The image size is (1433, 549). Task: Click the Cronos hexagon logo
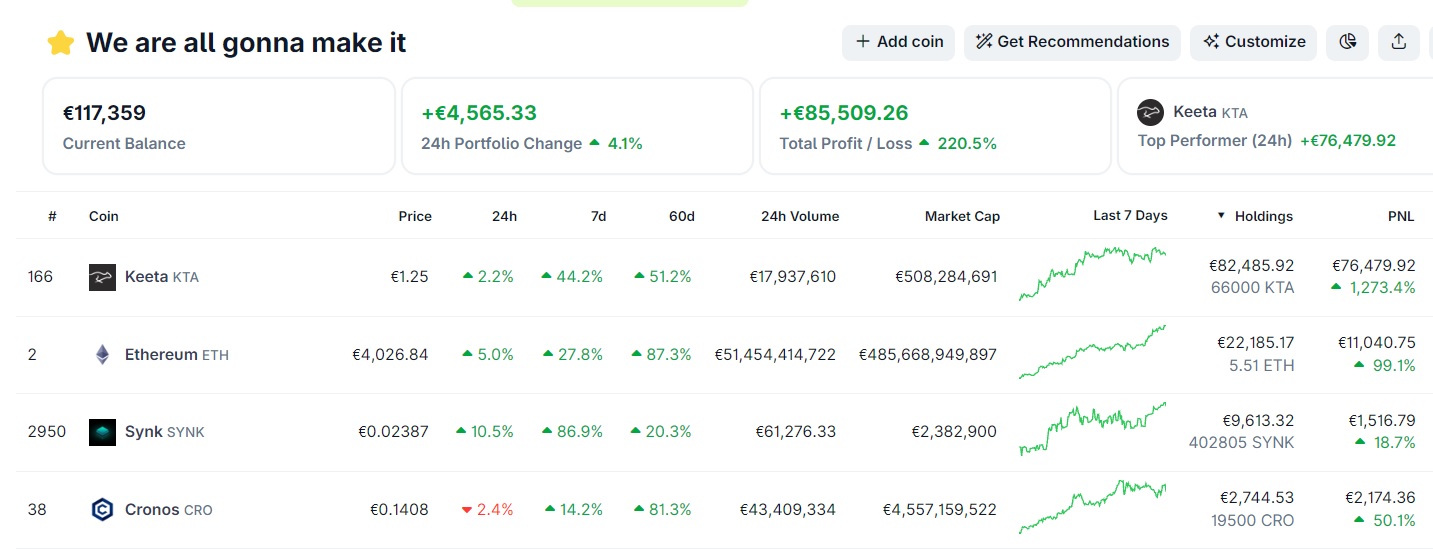click(102, 510)
